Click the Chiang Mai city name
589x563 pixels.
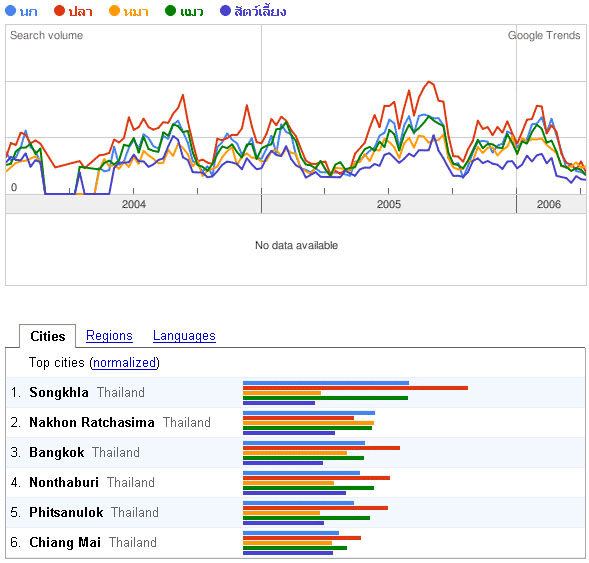point(65,542)
